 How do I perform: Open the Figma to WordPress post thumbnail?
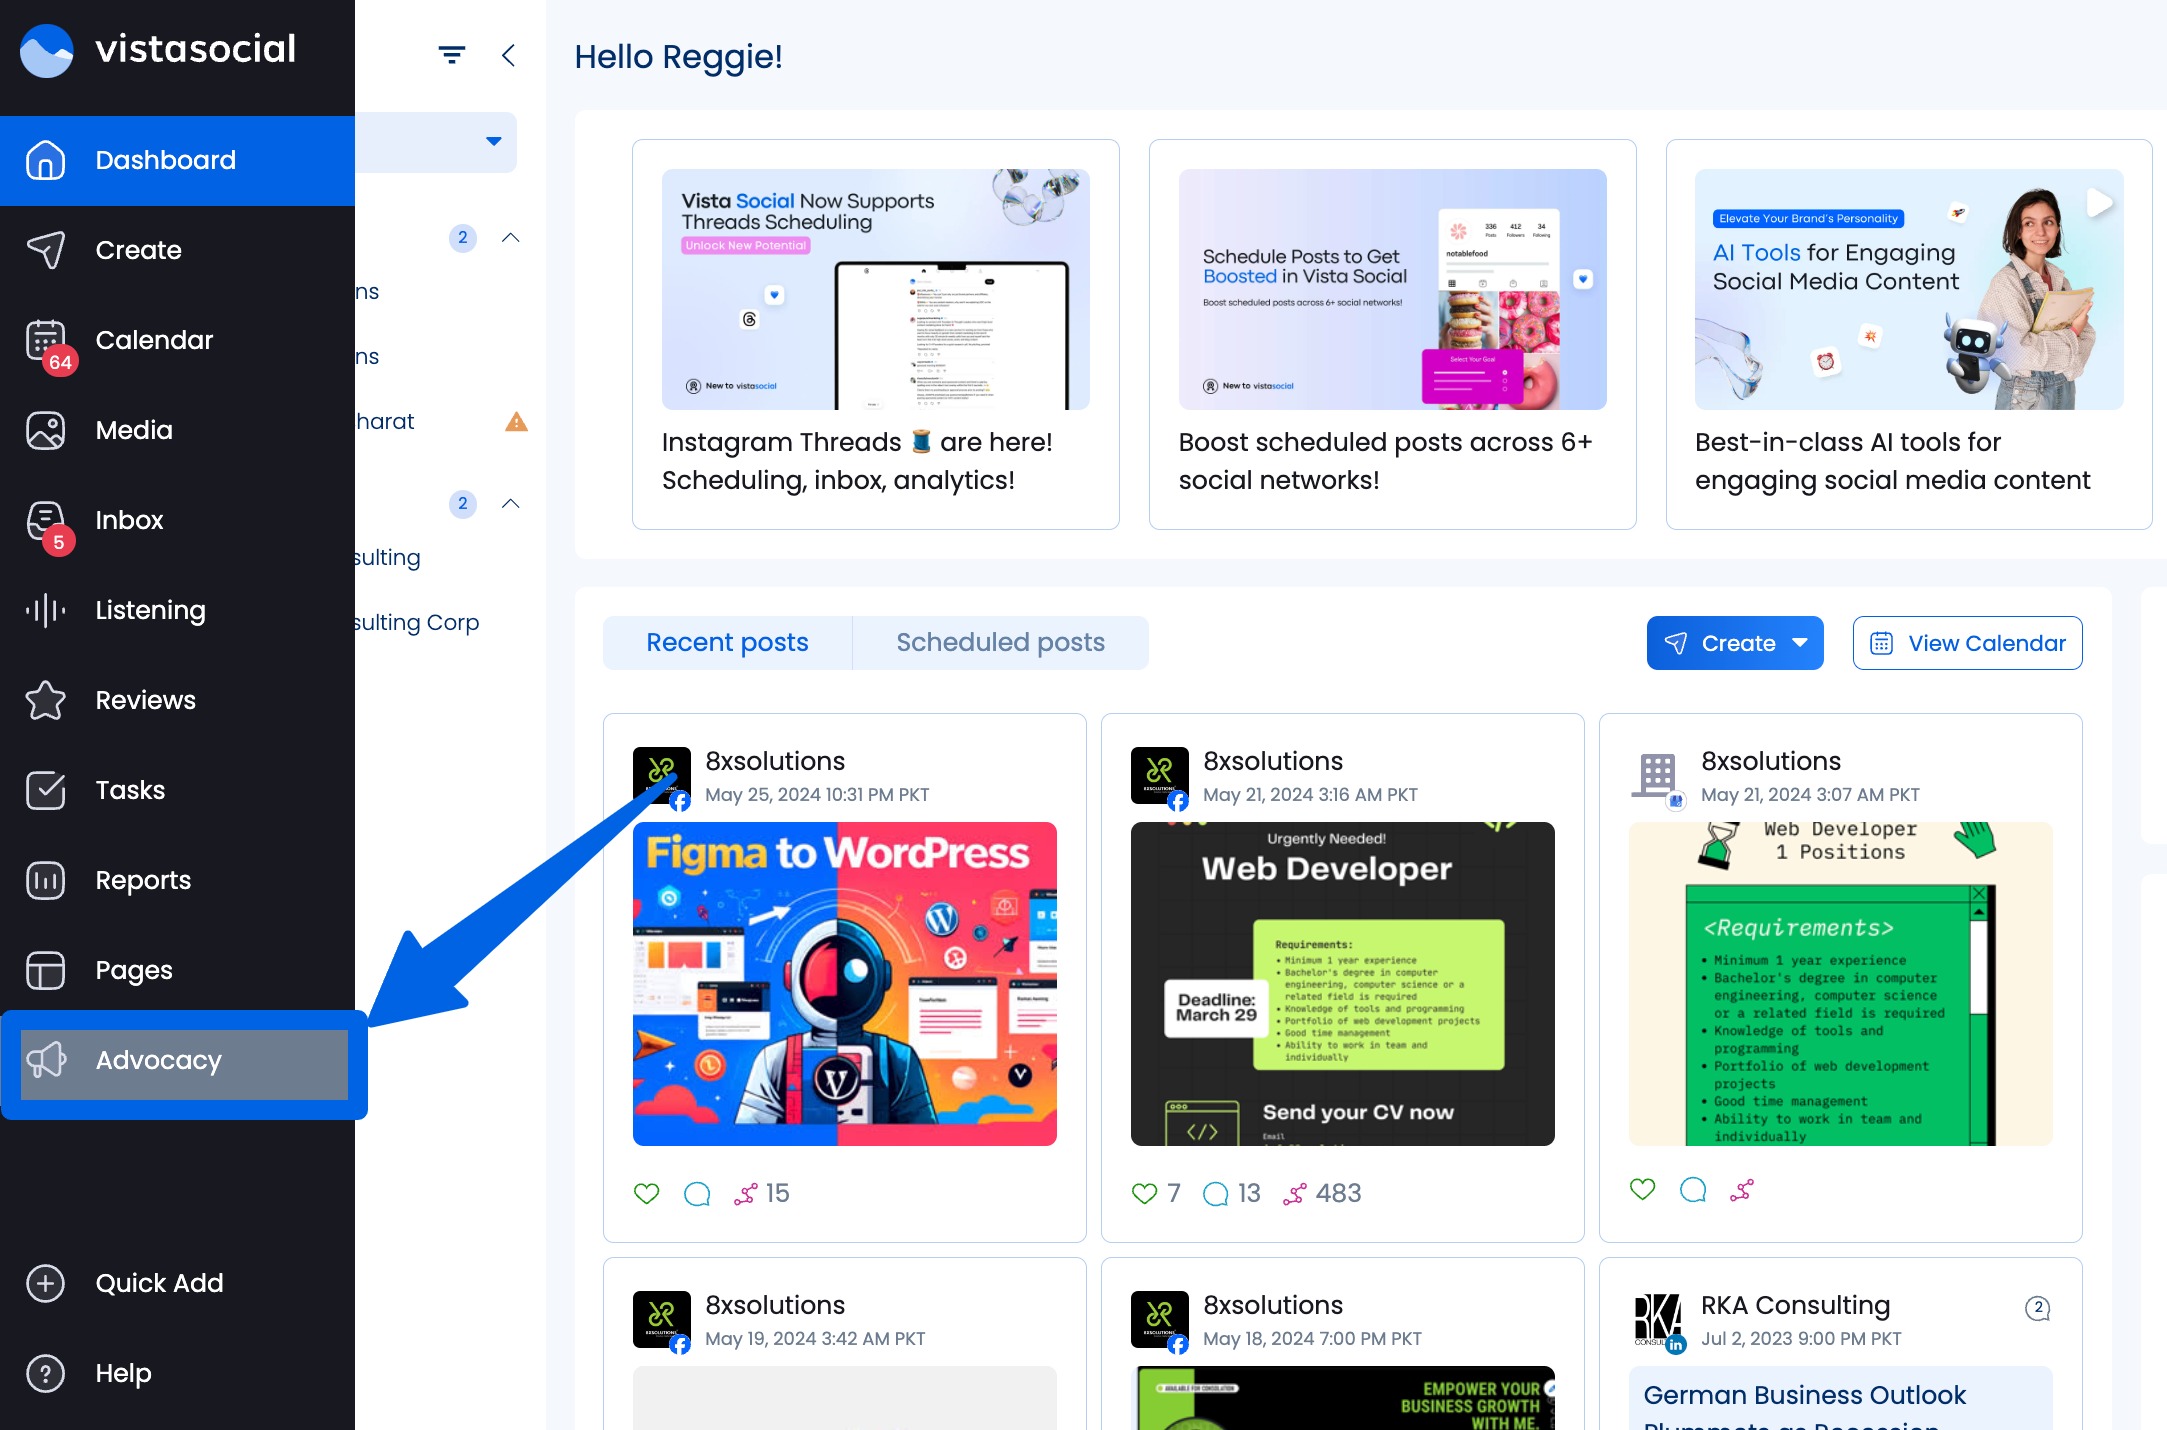pos(844,984)
